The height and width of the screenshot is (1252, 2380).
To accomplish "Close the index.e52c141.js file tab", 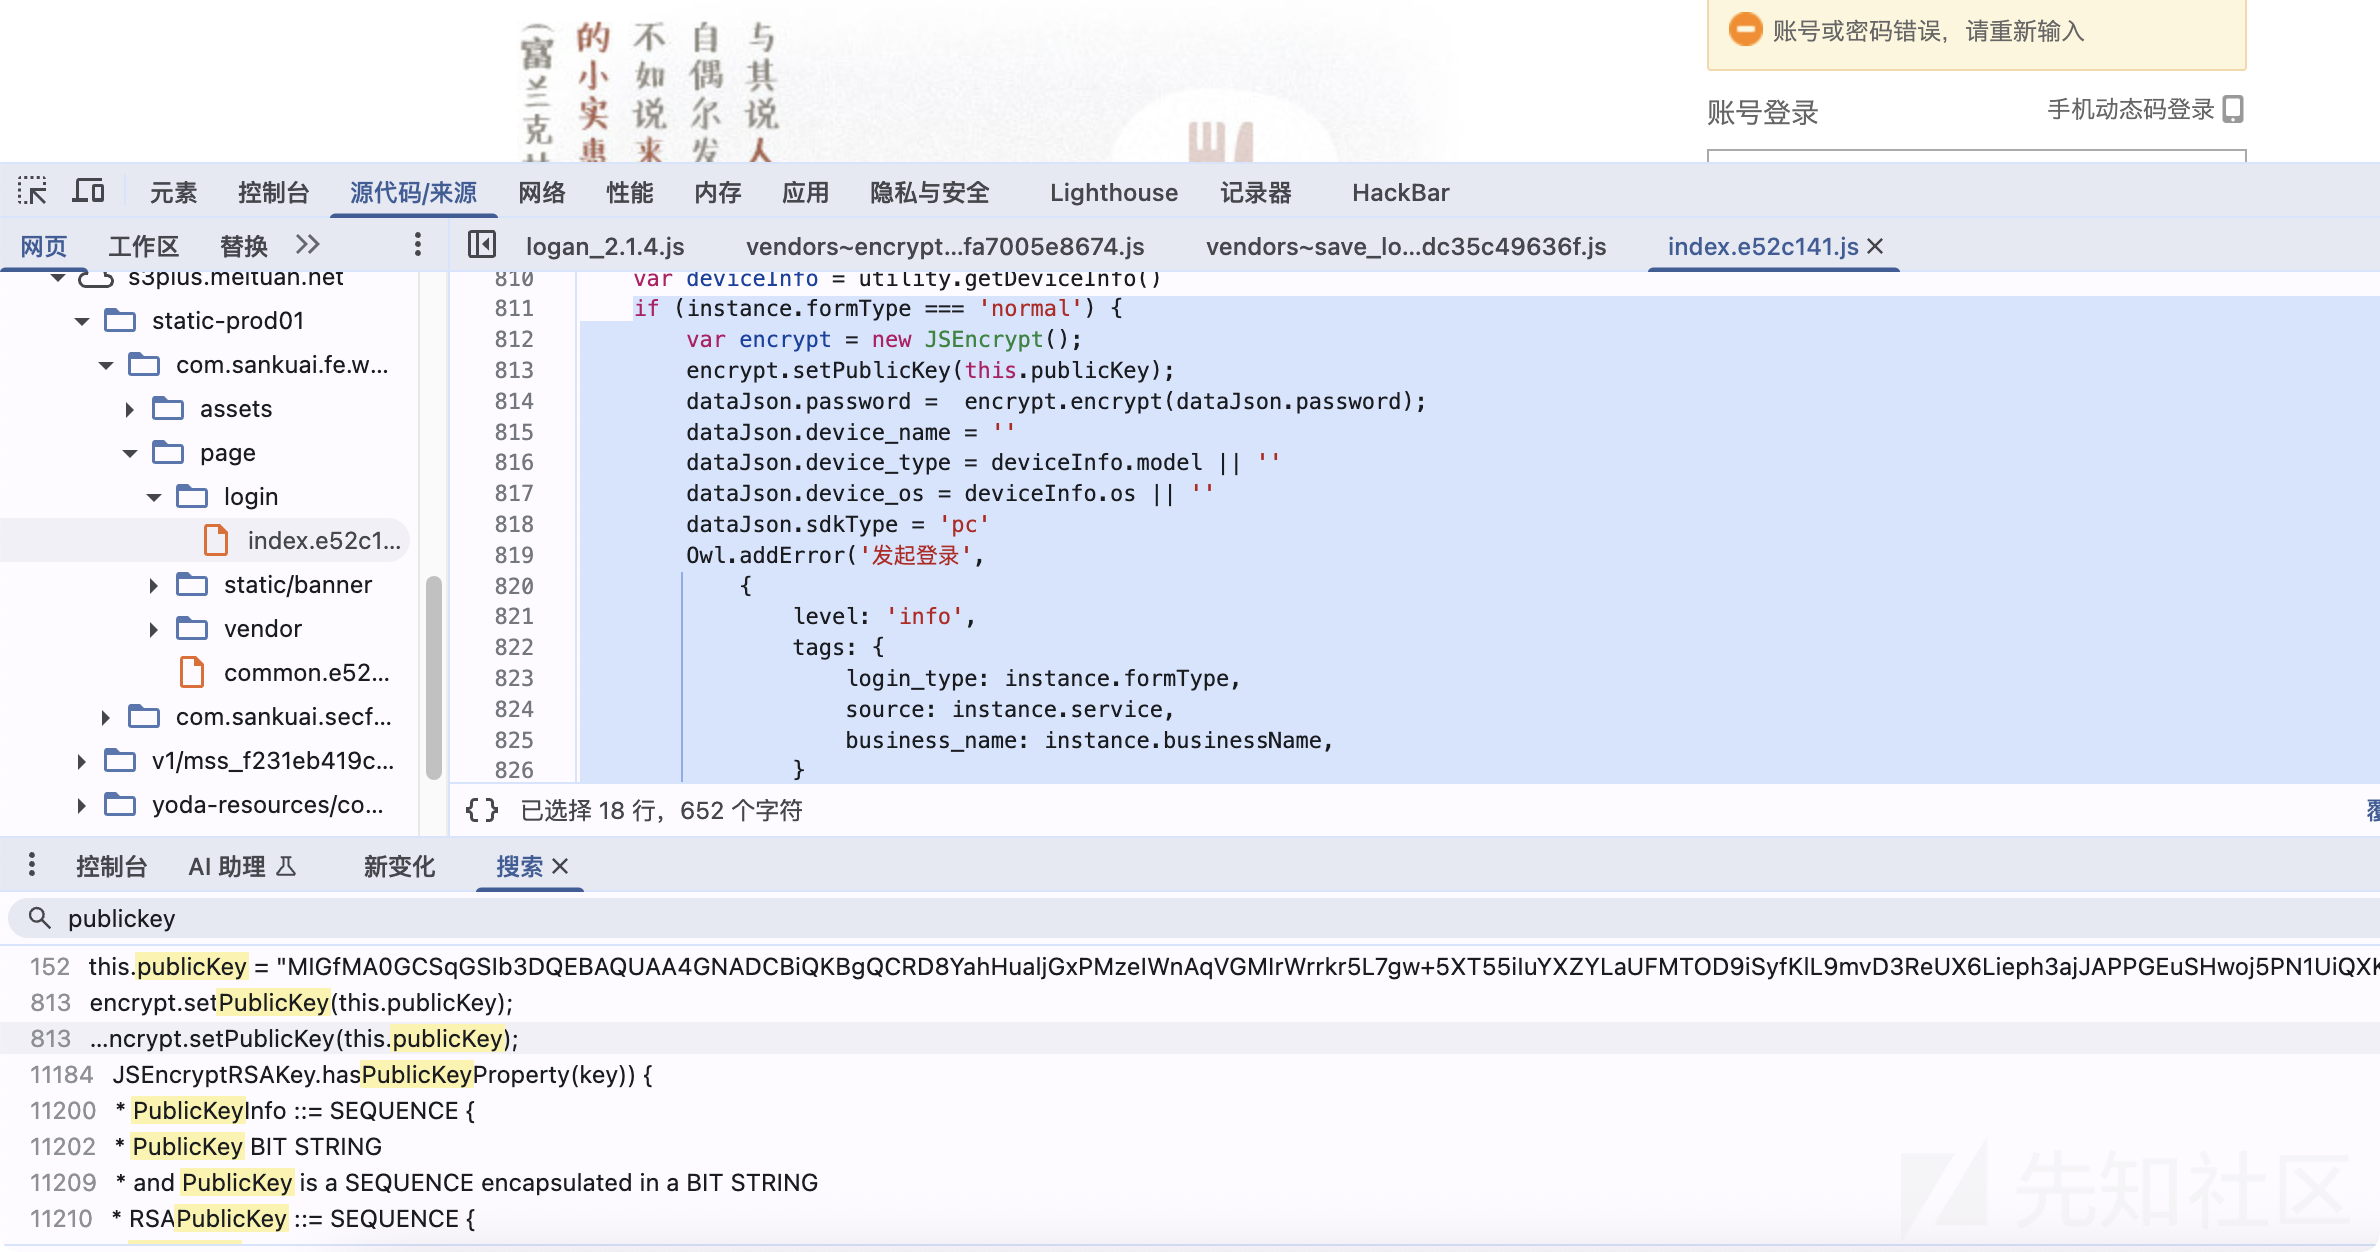I will click(1876, 246).
